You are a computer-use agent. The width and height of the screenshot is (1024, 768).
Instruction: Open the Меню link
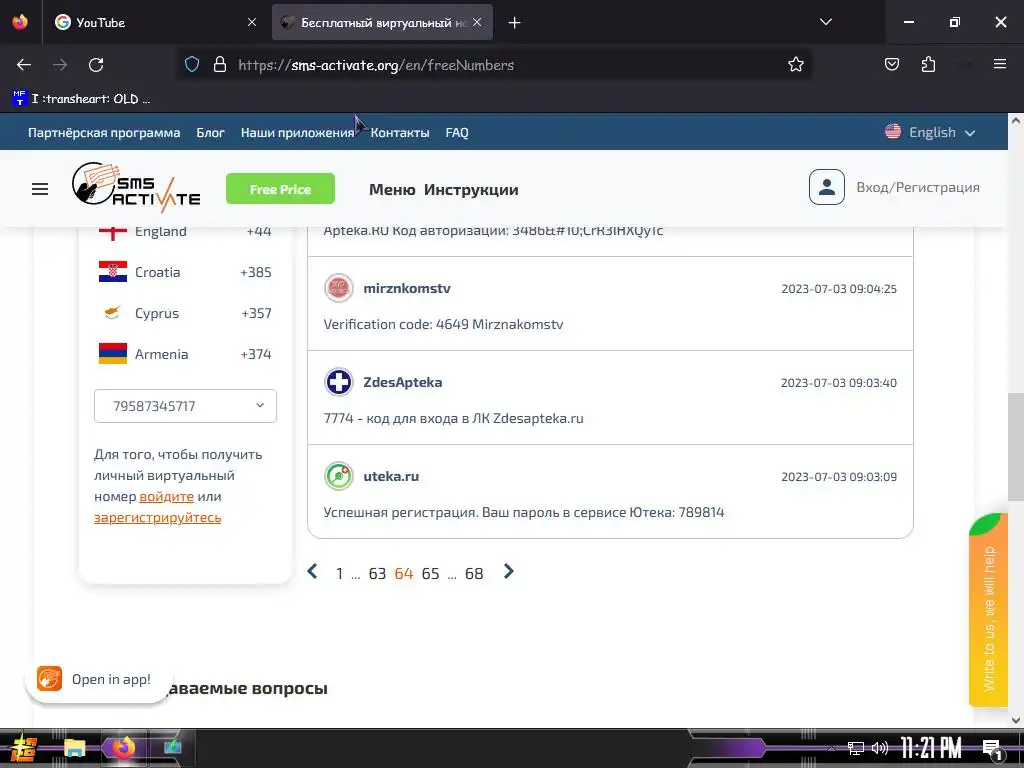(x=392, y=189)
